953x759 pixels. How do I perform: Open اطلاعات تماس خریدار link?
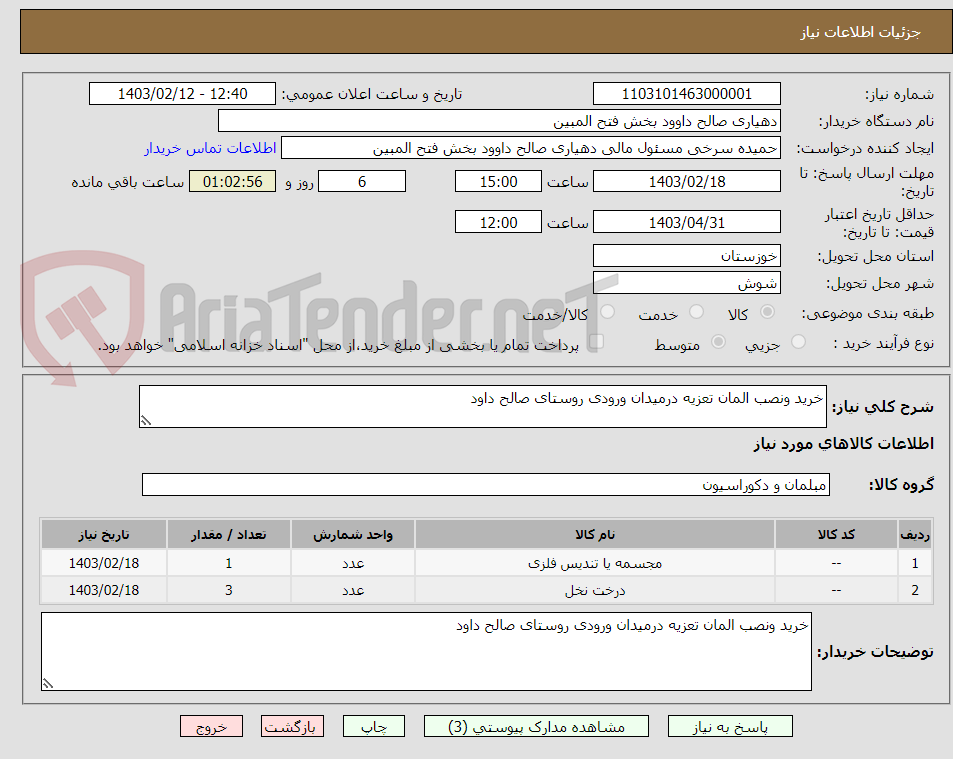[210, 148]
